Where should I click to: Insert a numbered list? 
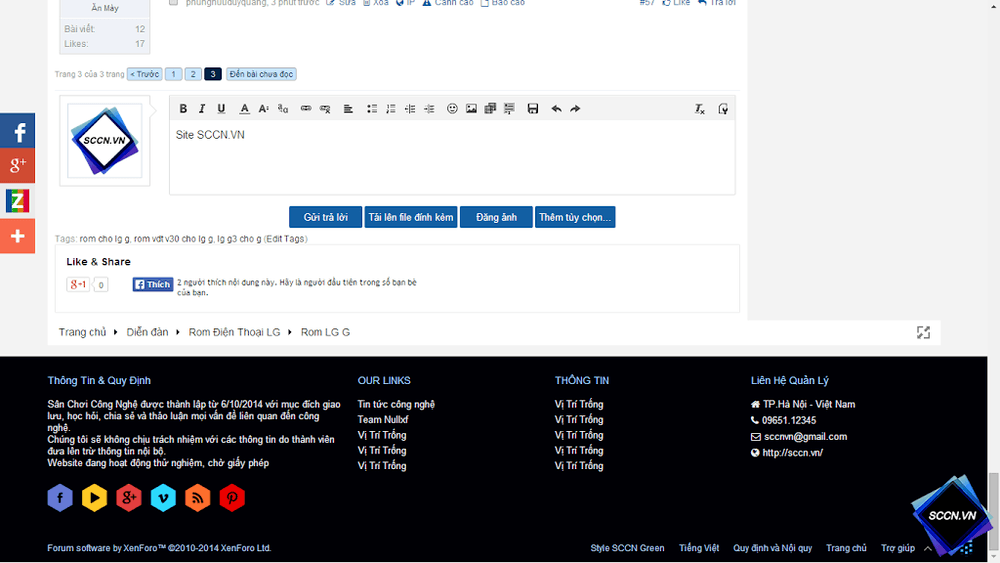click(391, 109)
